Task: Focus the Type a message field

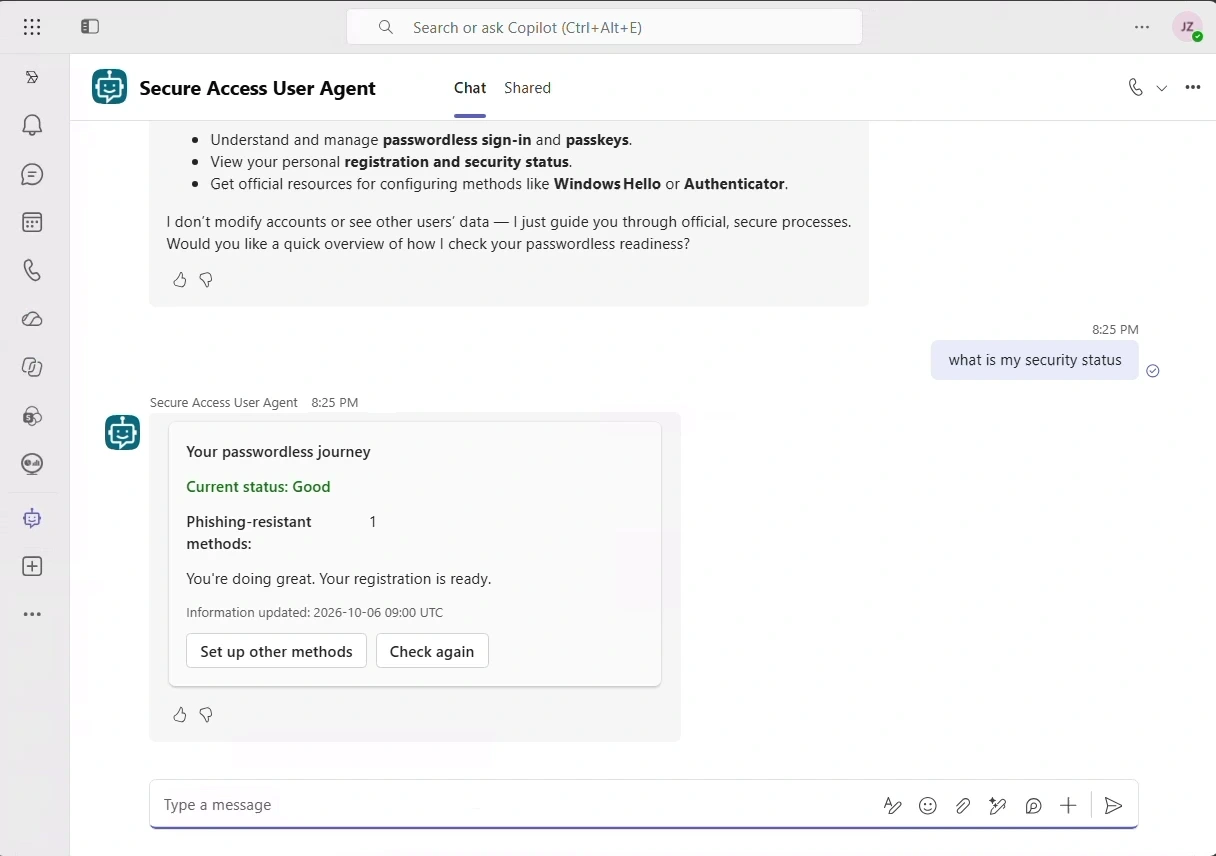Action: tap(515, 805)
